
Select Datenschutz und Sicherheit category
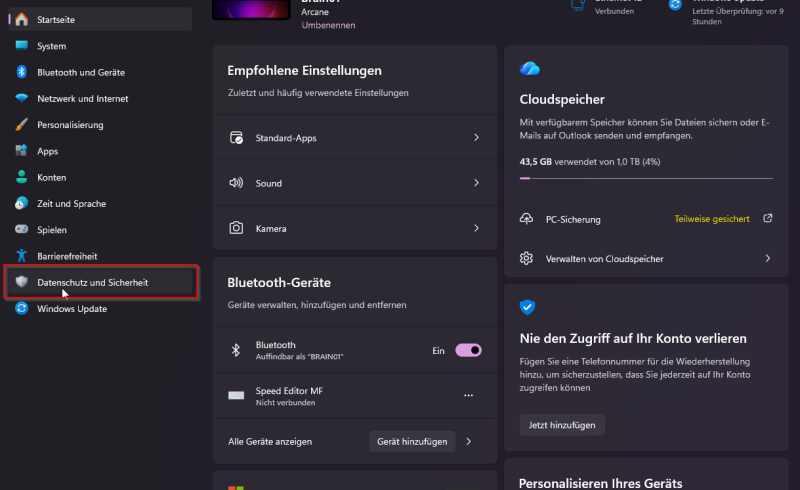point(101,282)
